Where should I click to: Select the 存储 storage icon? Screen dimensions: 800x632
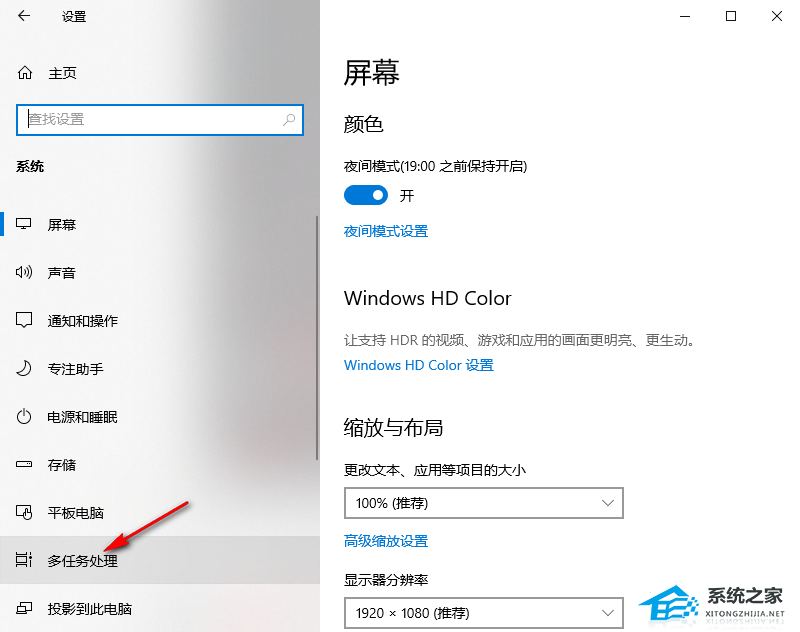tap(24, 464)
